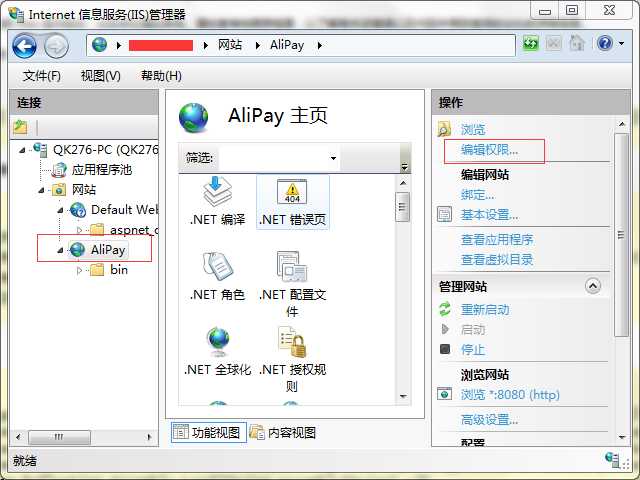The height and width of the screenshot is (480, 640).
Task: Click the 绑定... link
Action: pyautogui.click(x=477, y=194)
